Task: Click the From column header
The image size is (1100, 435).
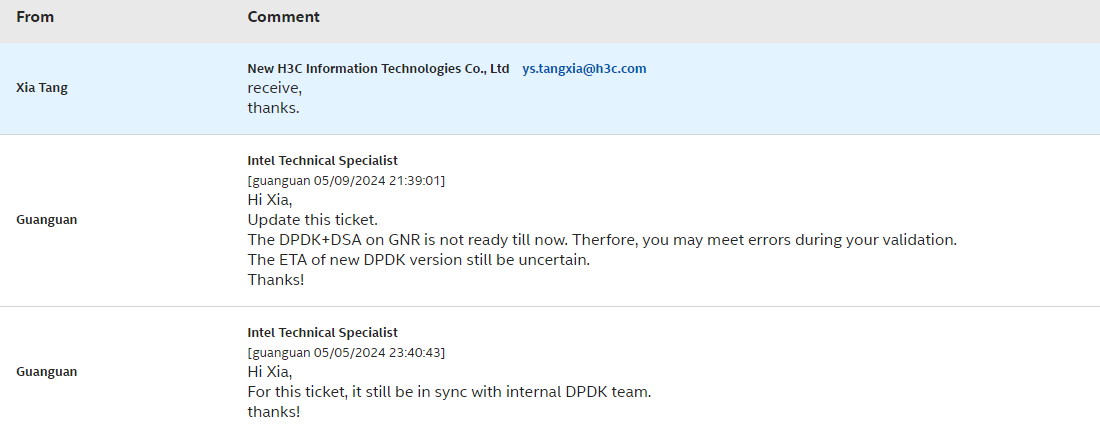Action: click(35, 17)
